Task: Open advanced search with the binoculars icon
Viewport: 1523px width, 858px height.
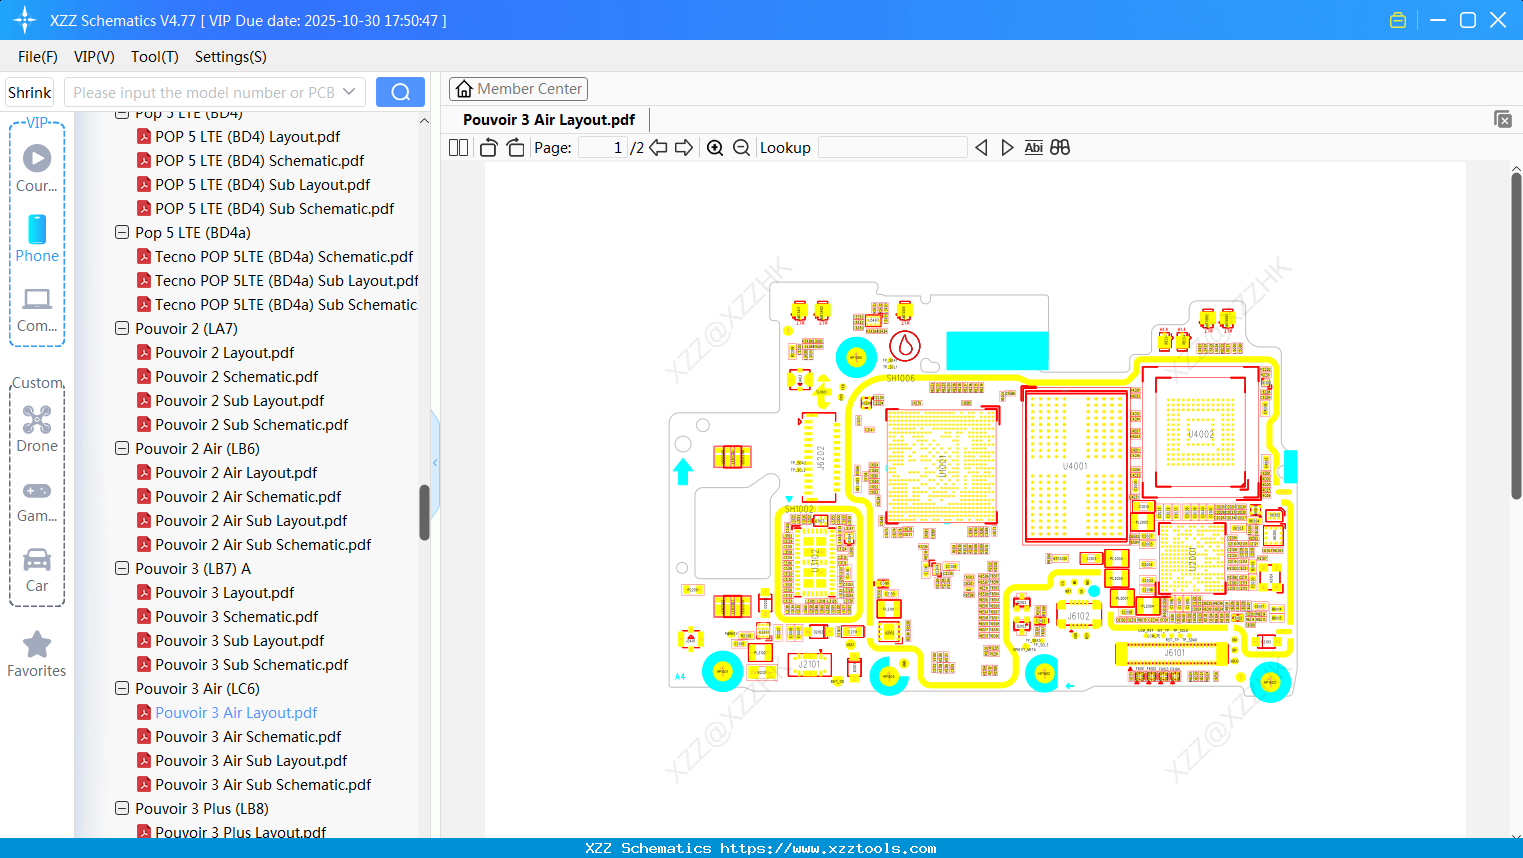Action: pyautogui.click(x=1060, y=147)
